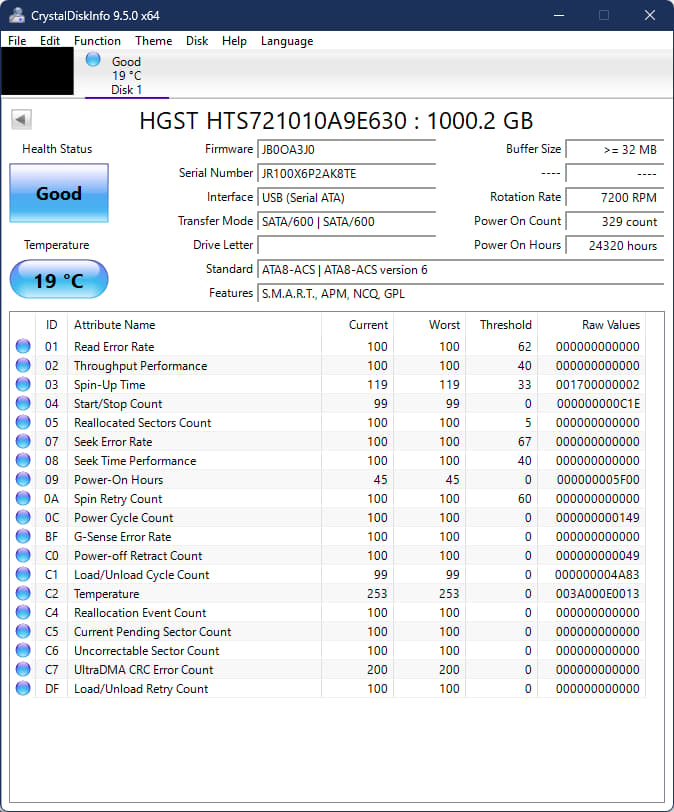
Task: Click the status orb for Spin Retry Count
Action: point(23,498)
